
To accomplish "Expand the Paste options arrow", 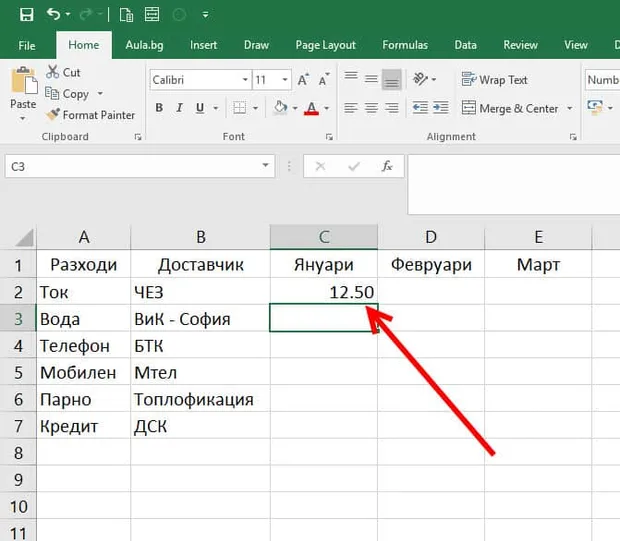I will (x=23, y=118).
